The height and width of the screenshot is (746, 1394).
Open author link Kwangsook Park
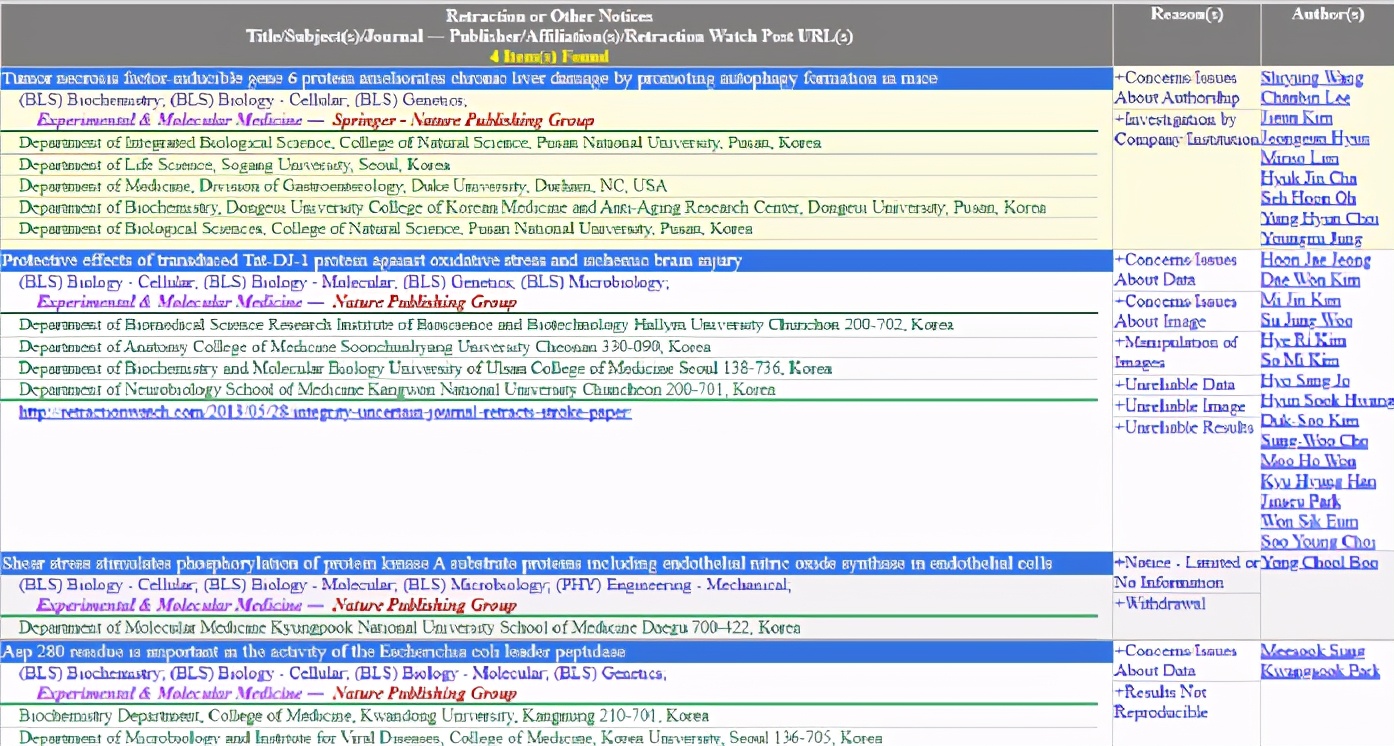click(1320, 671)
